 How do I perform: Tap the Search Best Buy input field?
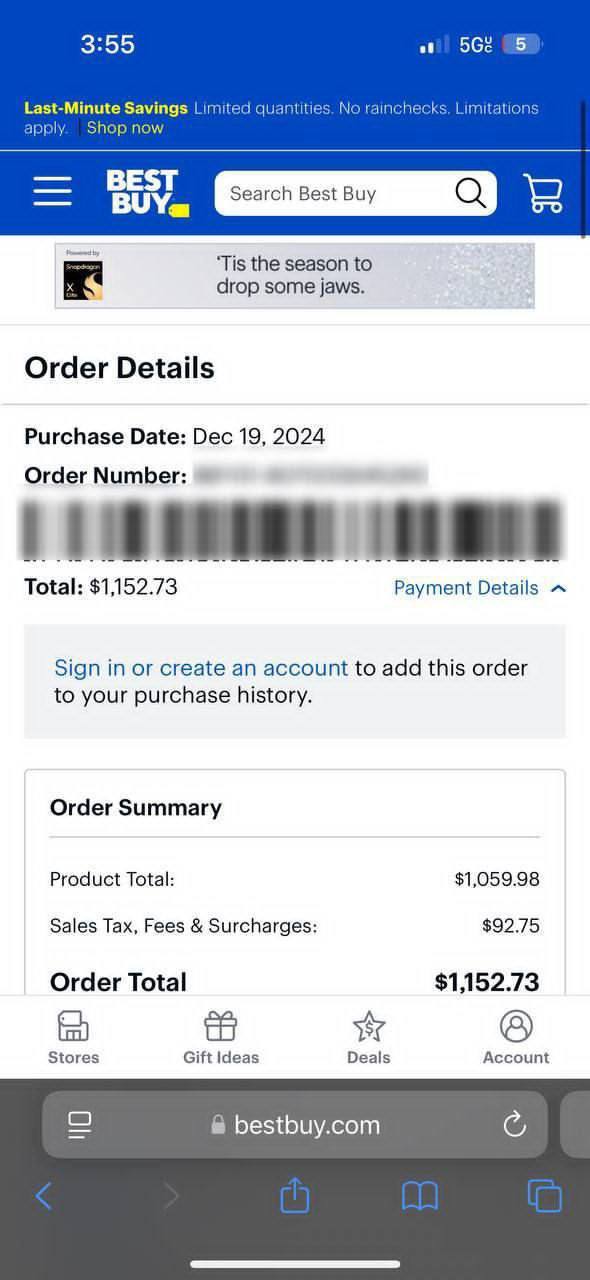point(330,192)
